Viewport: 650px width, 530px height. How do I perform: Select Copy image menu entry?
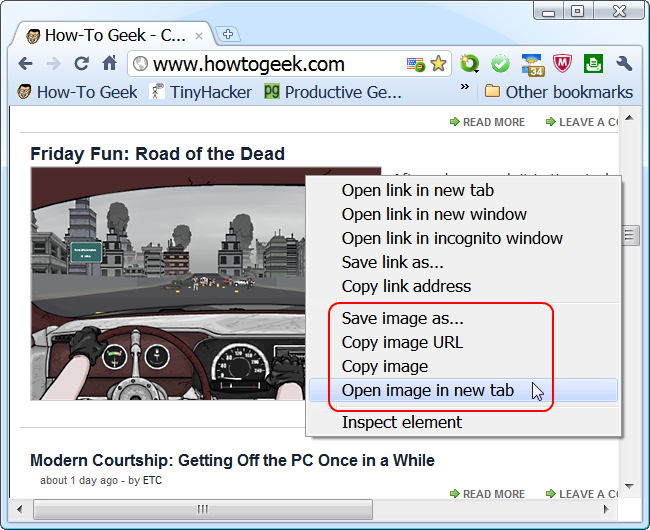coord(463,366)
